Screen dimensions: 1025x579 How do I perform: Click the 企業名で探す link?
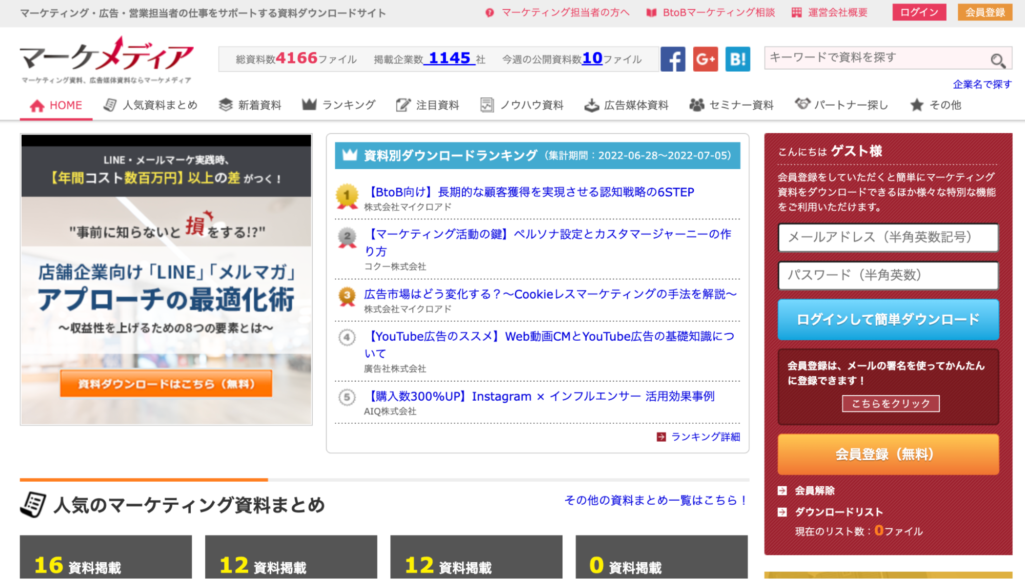(x=981, y=81)
